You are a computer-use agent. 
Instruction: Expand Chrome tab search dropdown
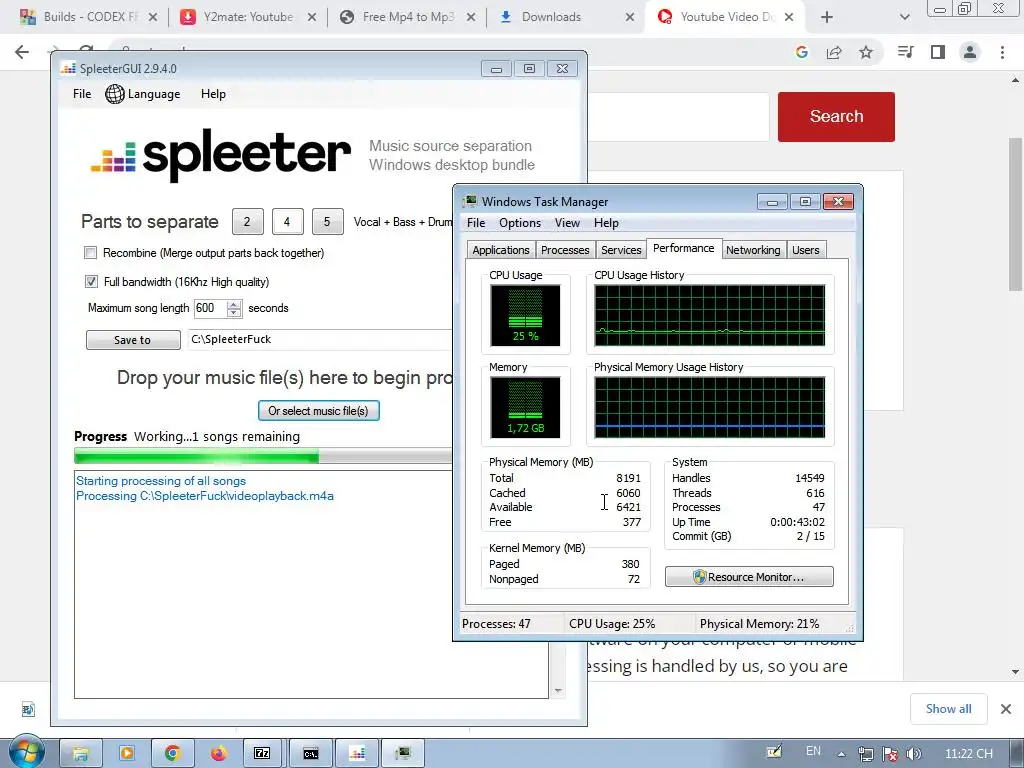(904, 17)
